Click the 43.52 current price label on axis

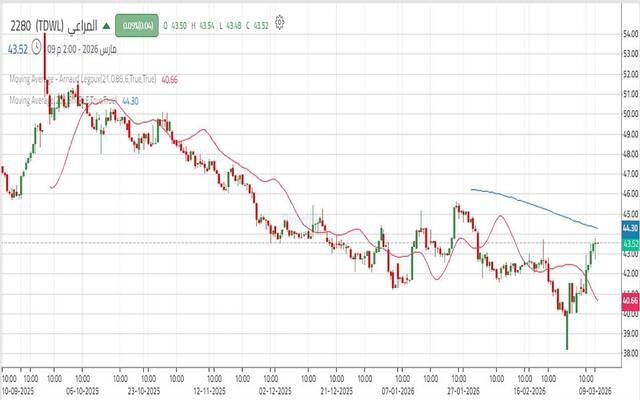coord(630,244)
